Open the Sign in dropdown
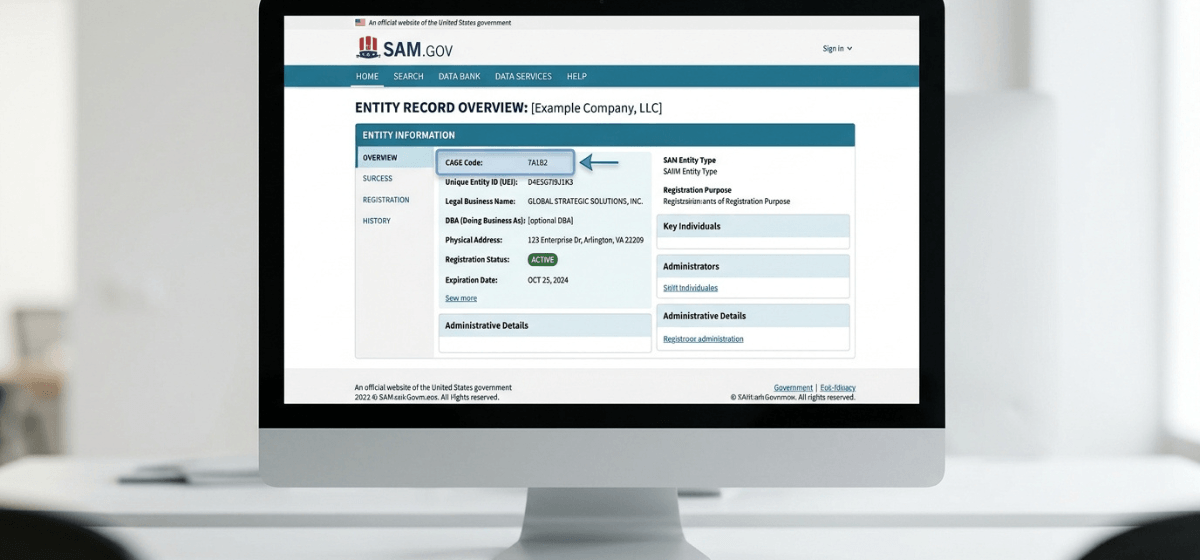The height and width of the screenshot is (560, 1200). (x=837, y=48)
